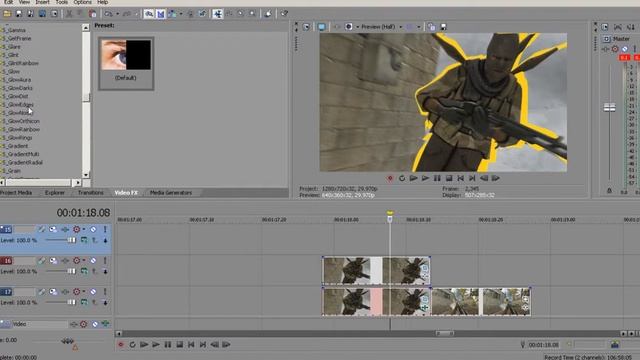Solo track 15
This screenshot has height=360, width=640.
coord(105,229)
